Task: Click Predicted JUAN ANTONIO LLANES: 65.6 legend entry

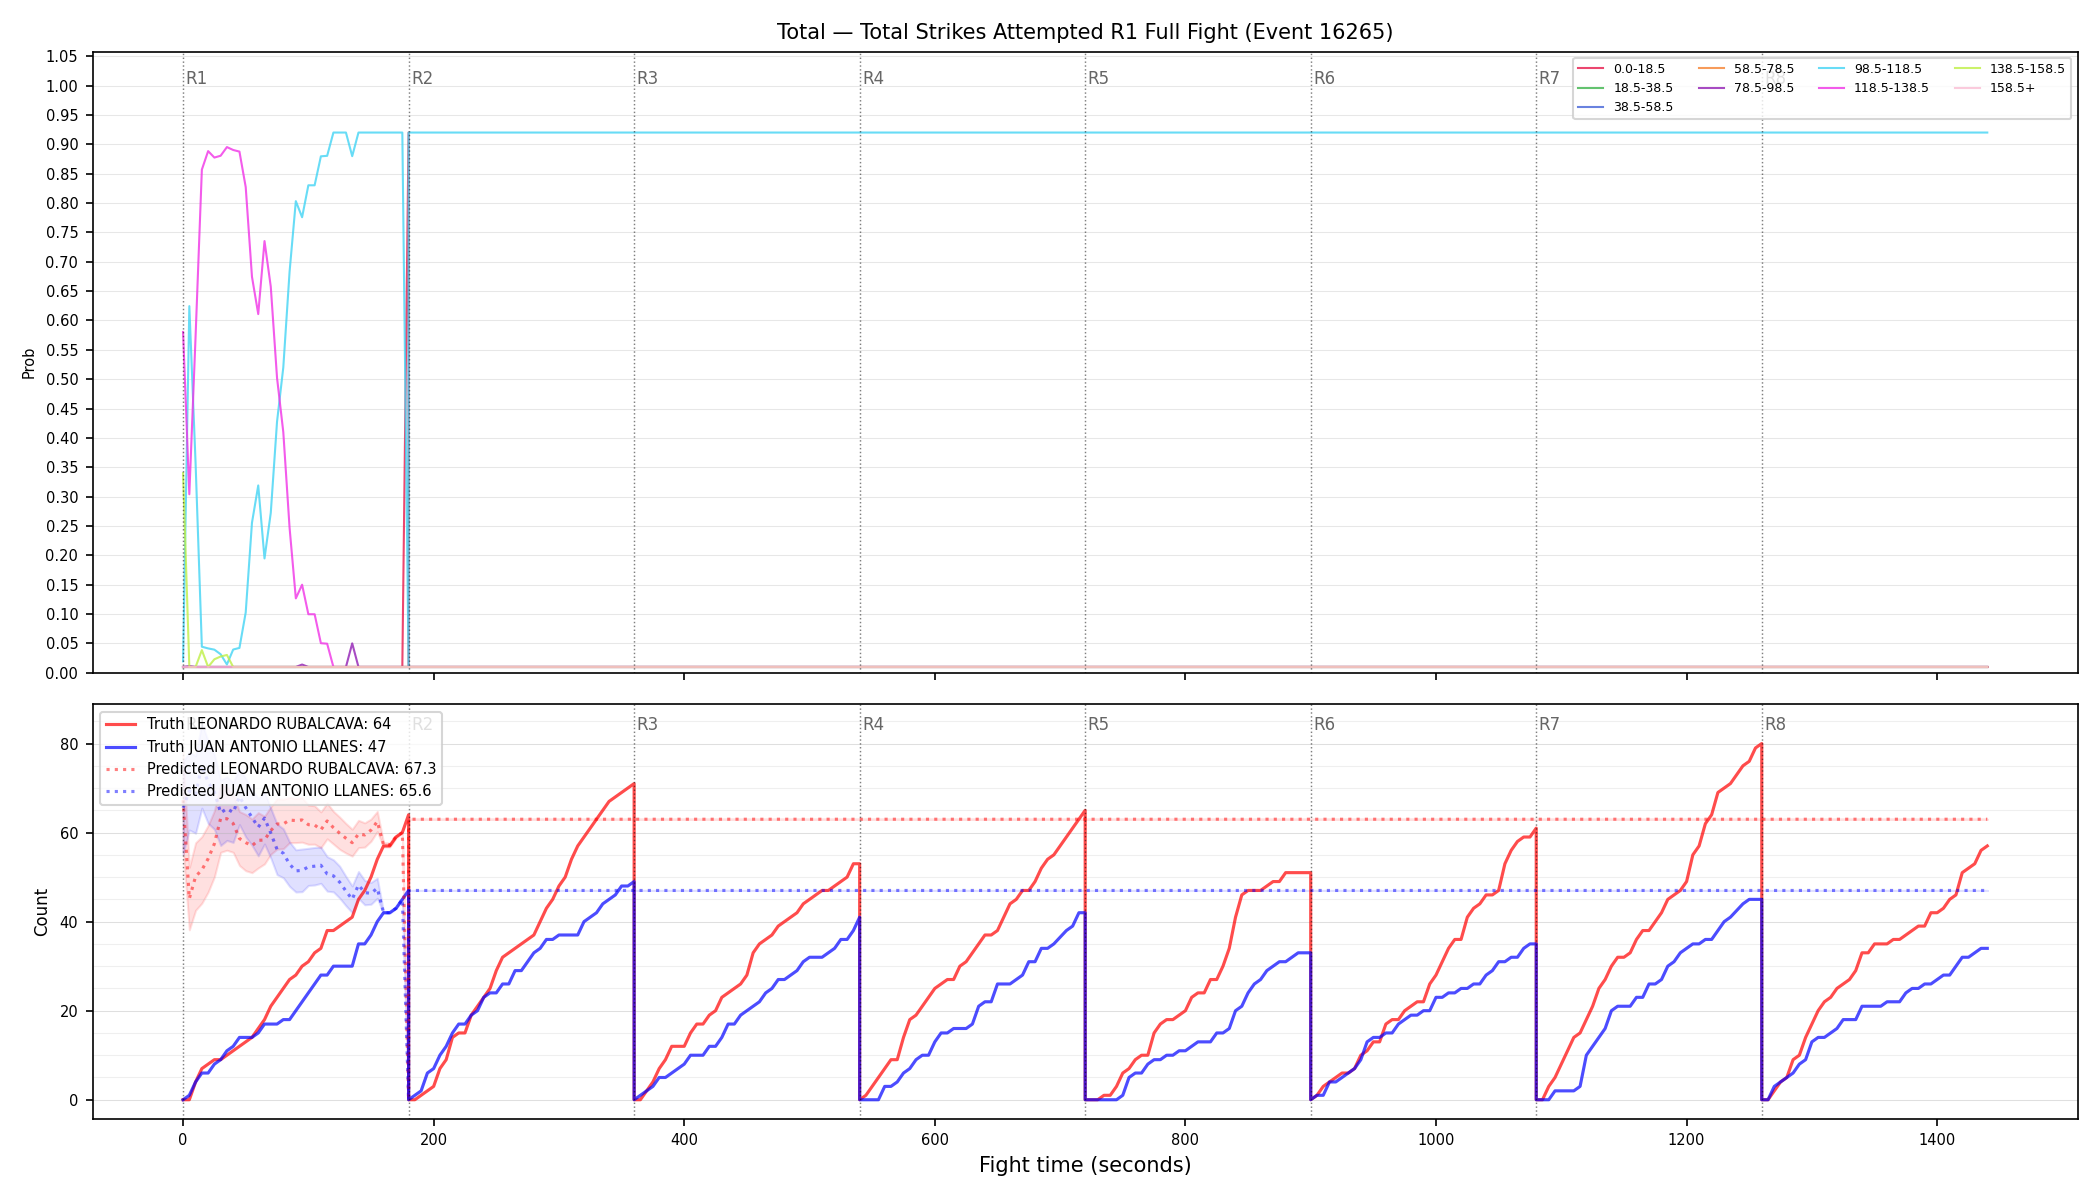Action: (x=268, y=791)
